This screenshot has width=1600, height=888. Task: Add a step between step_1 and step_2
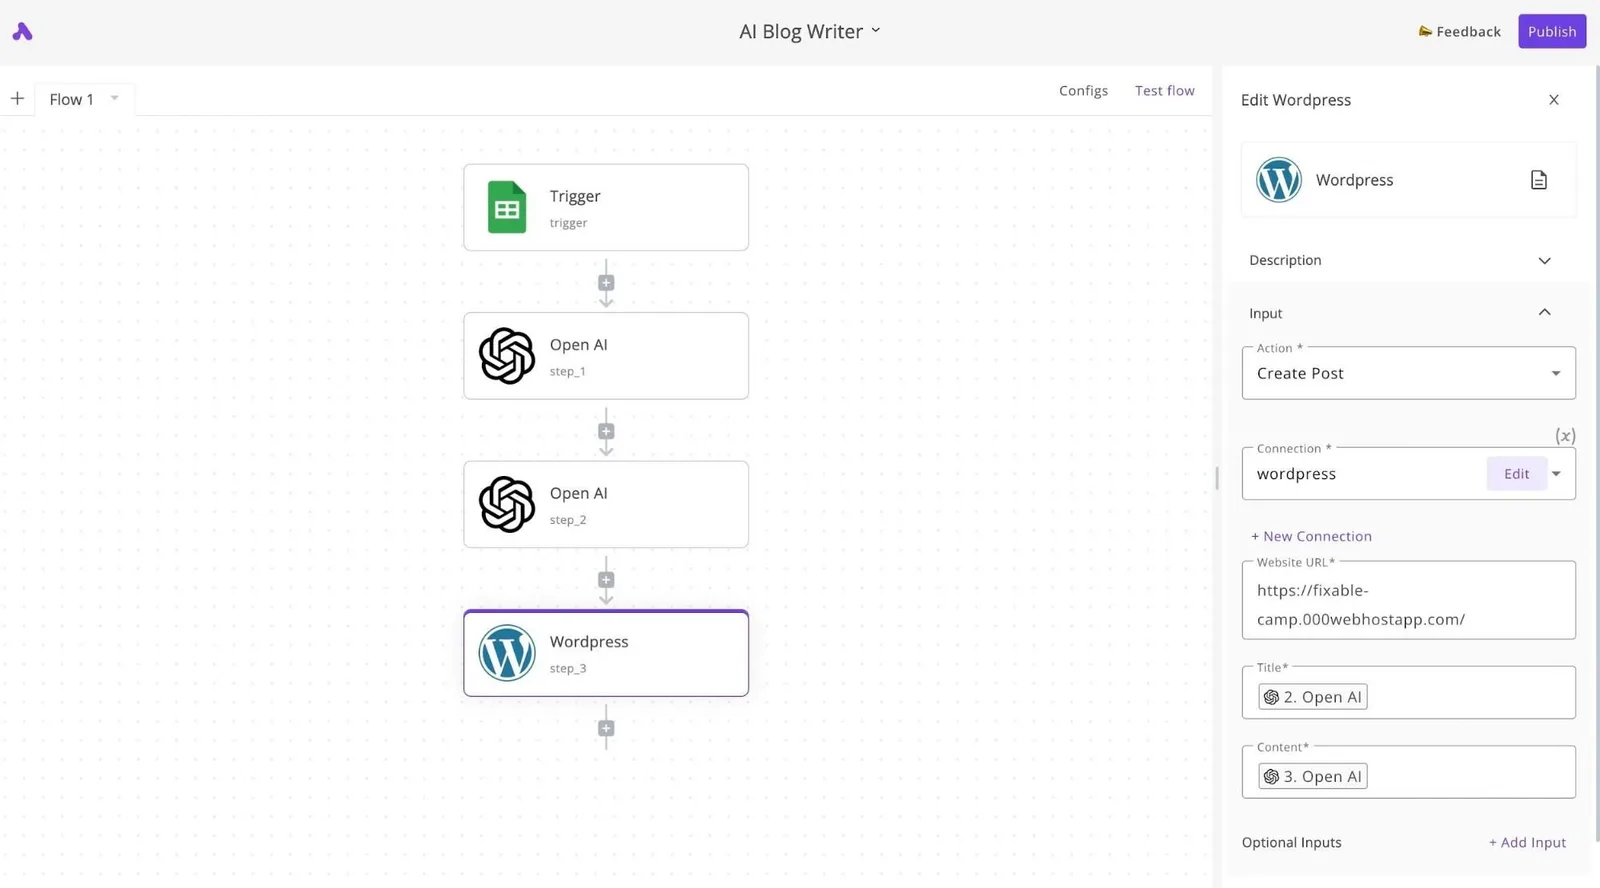606,431
